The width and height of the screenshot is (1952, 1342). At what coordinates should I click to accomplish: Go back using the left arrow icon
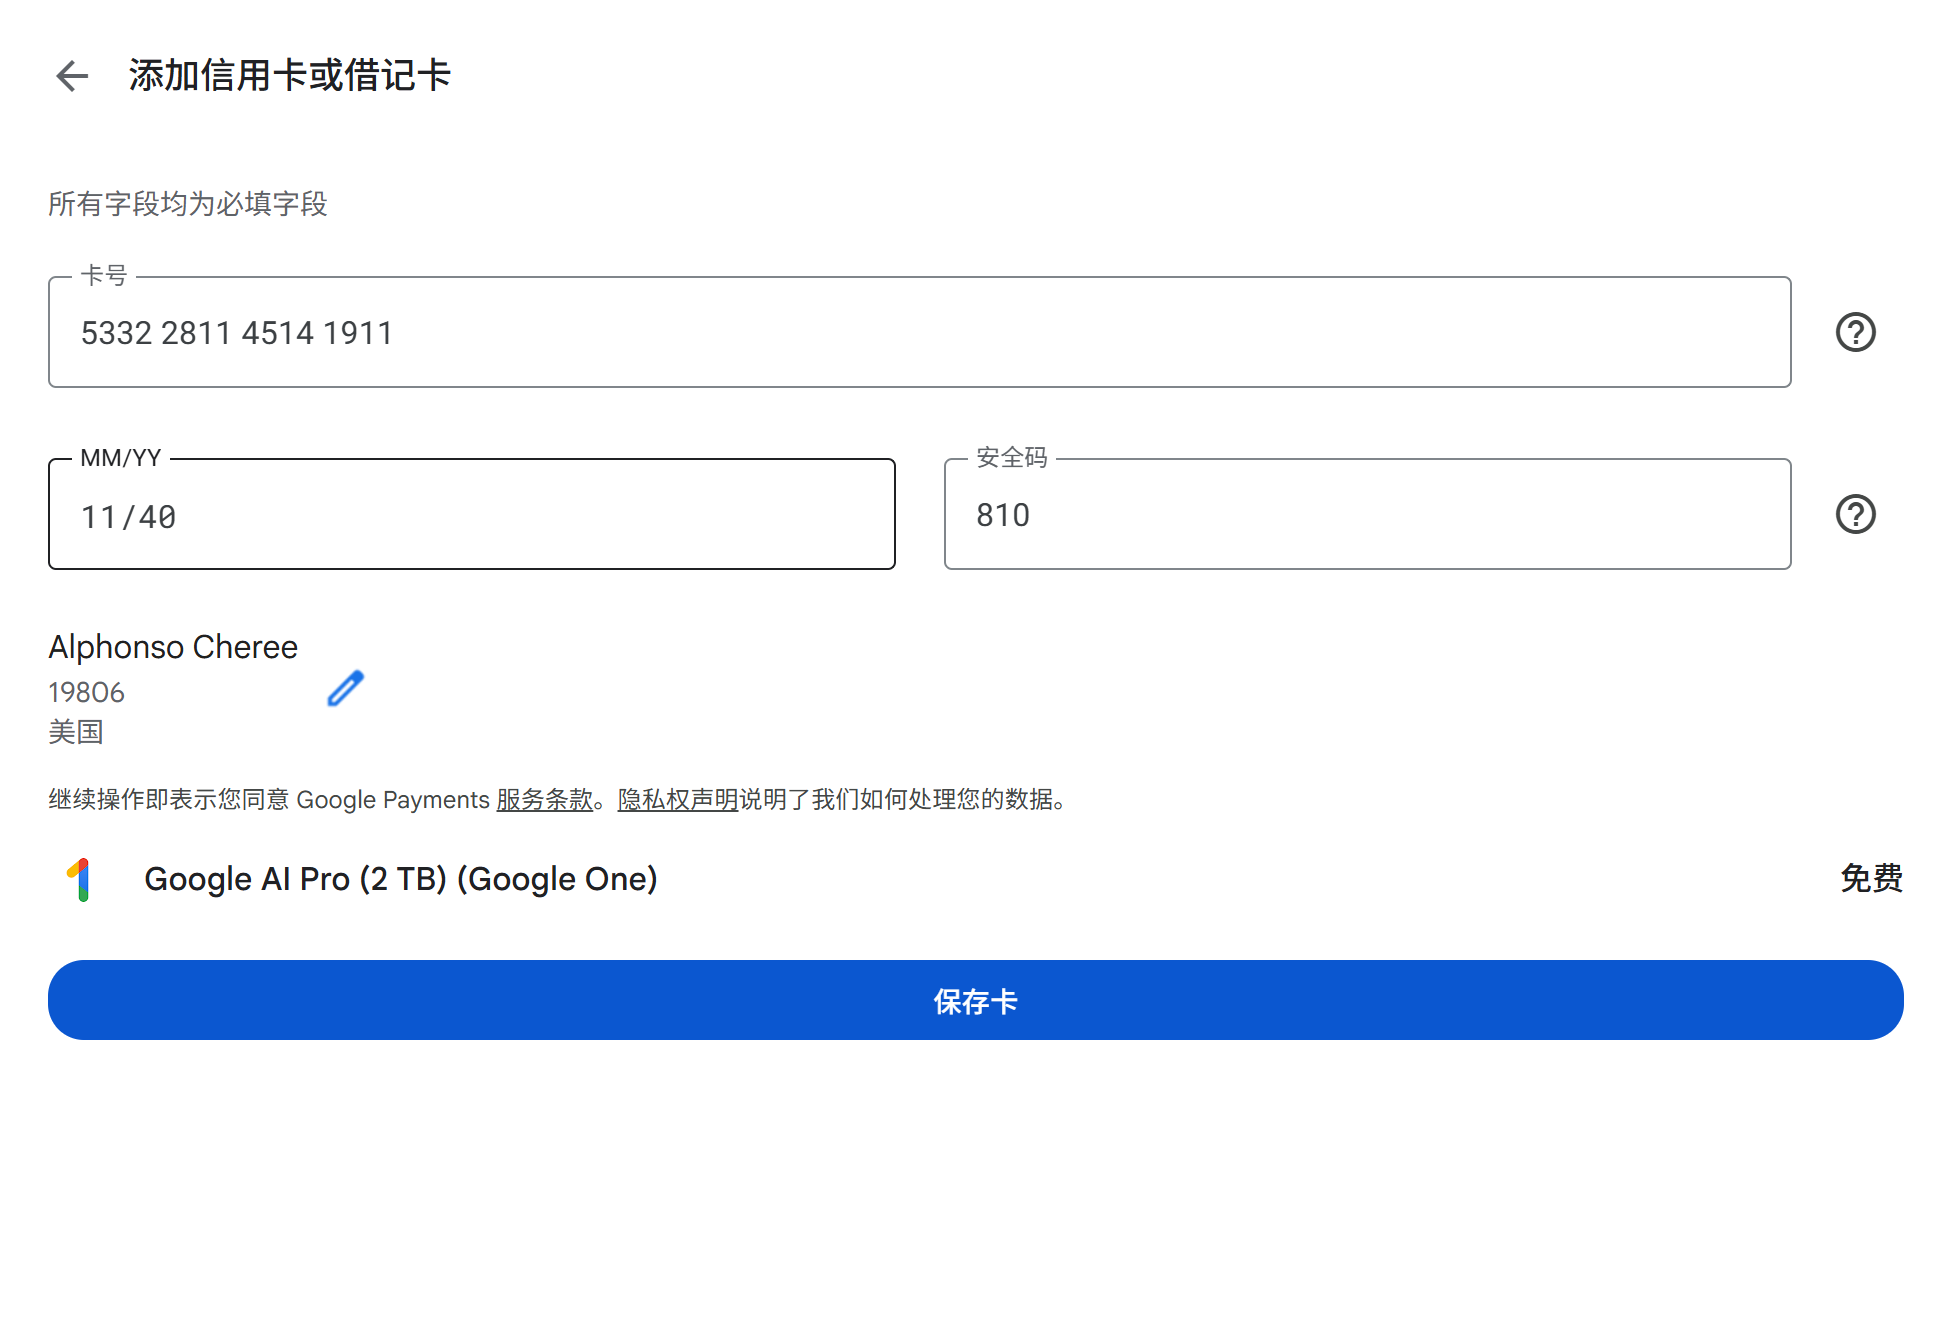coord(72,76)
